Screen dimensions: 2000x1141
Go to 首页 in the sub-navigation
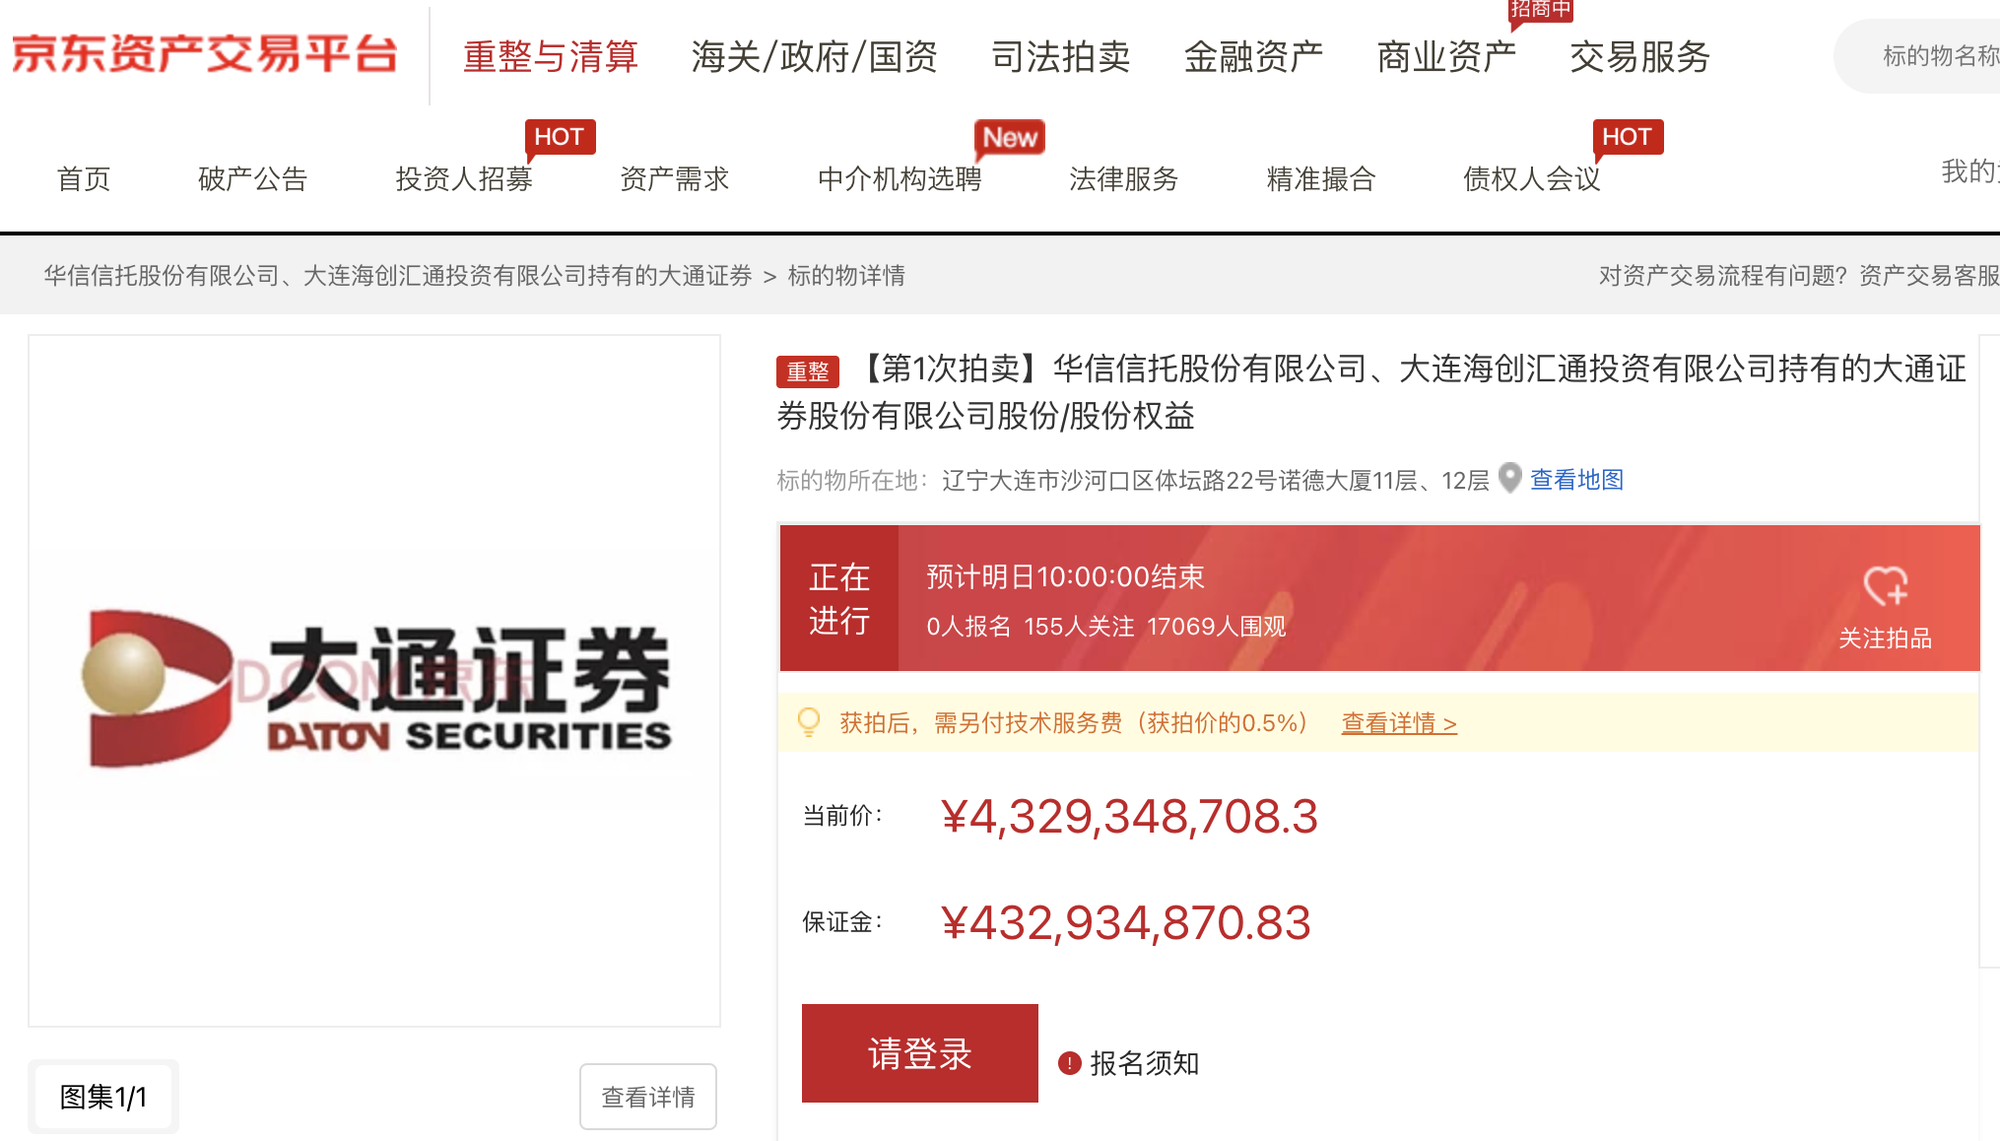click(84, 179)
